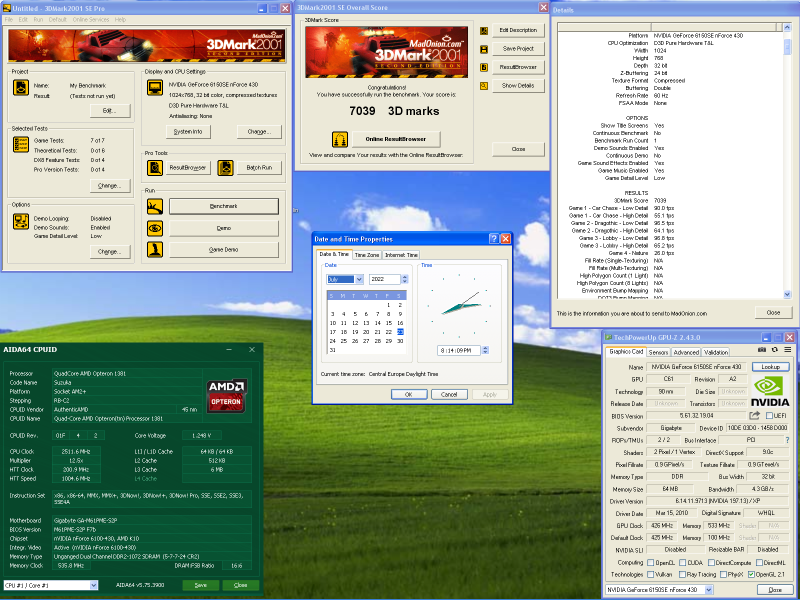Click the Benchmark run icon
Image resolution: width=800 pixels, height=600 pixels.
coord(155,206)
